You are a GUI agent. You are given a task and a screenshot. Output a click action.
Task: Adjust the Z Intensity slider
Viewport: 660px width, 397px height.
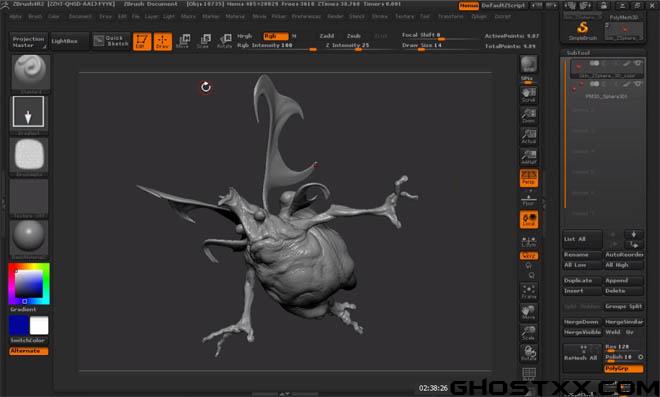[x=357, y=46]
